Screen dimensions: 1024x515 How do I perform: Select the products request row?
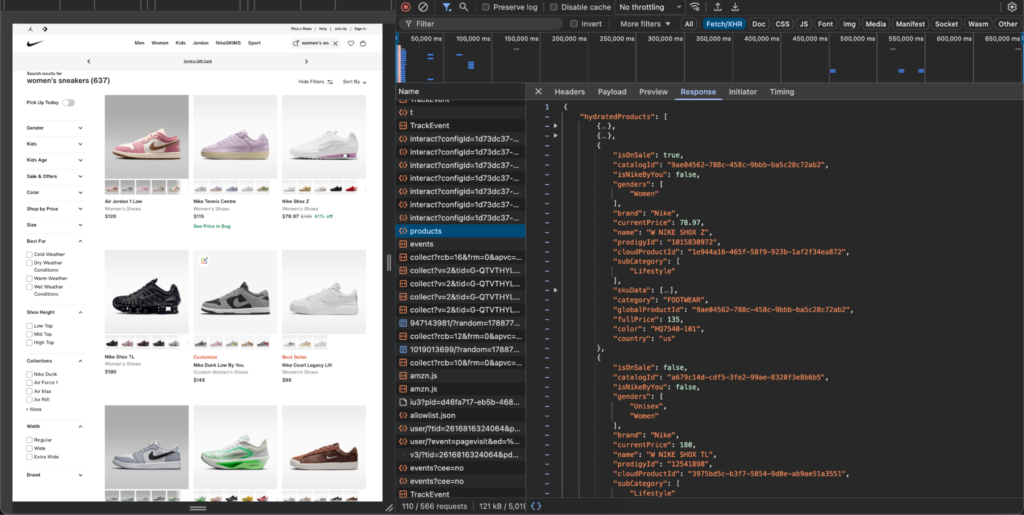460,231
